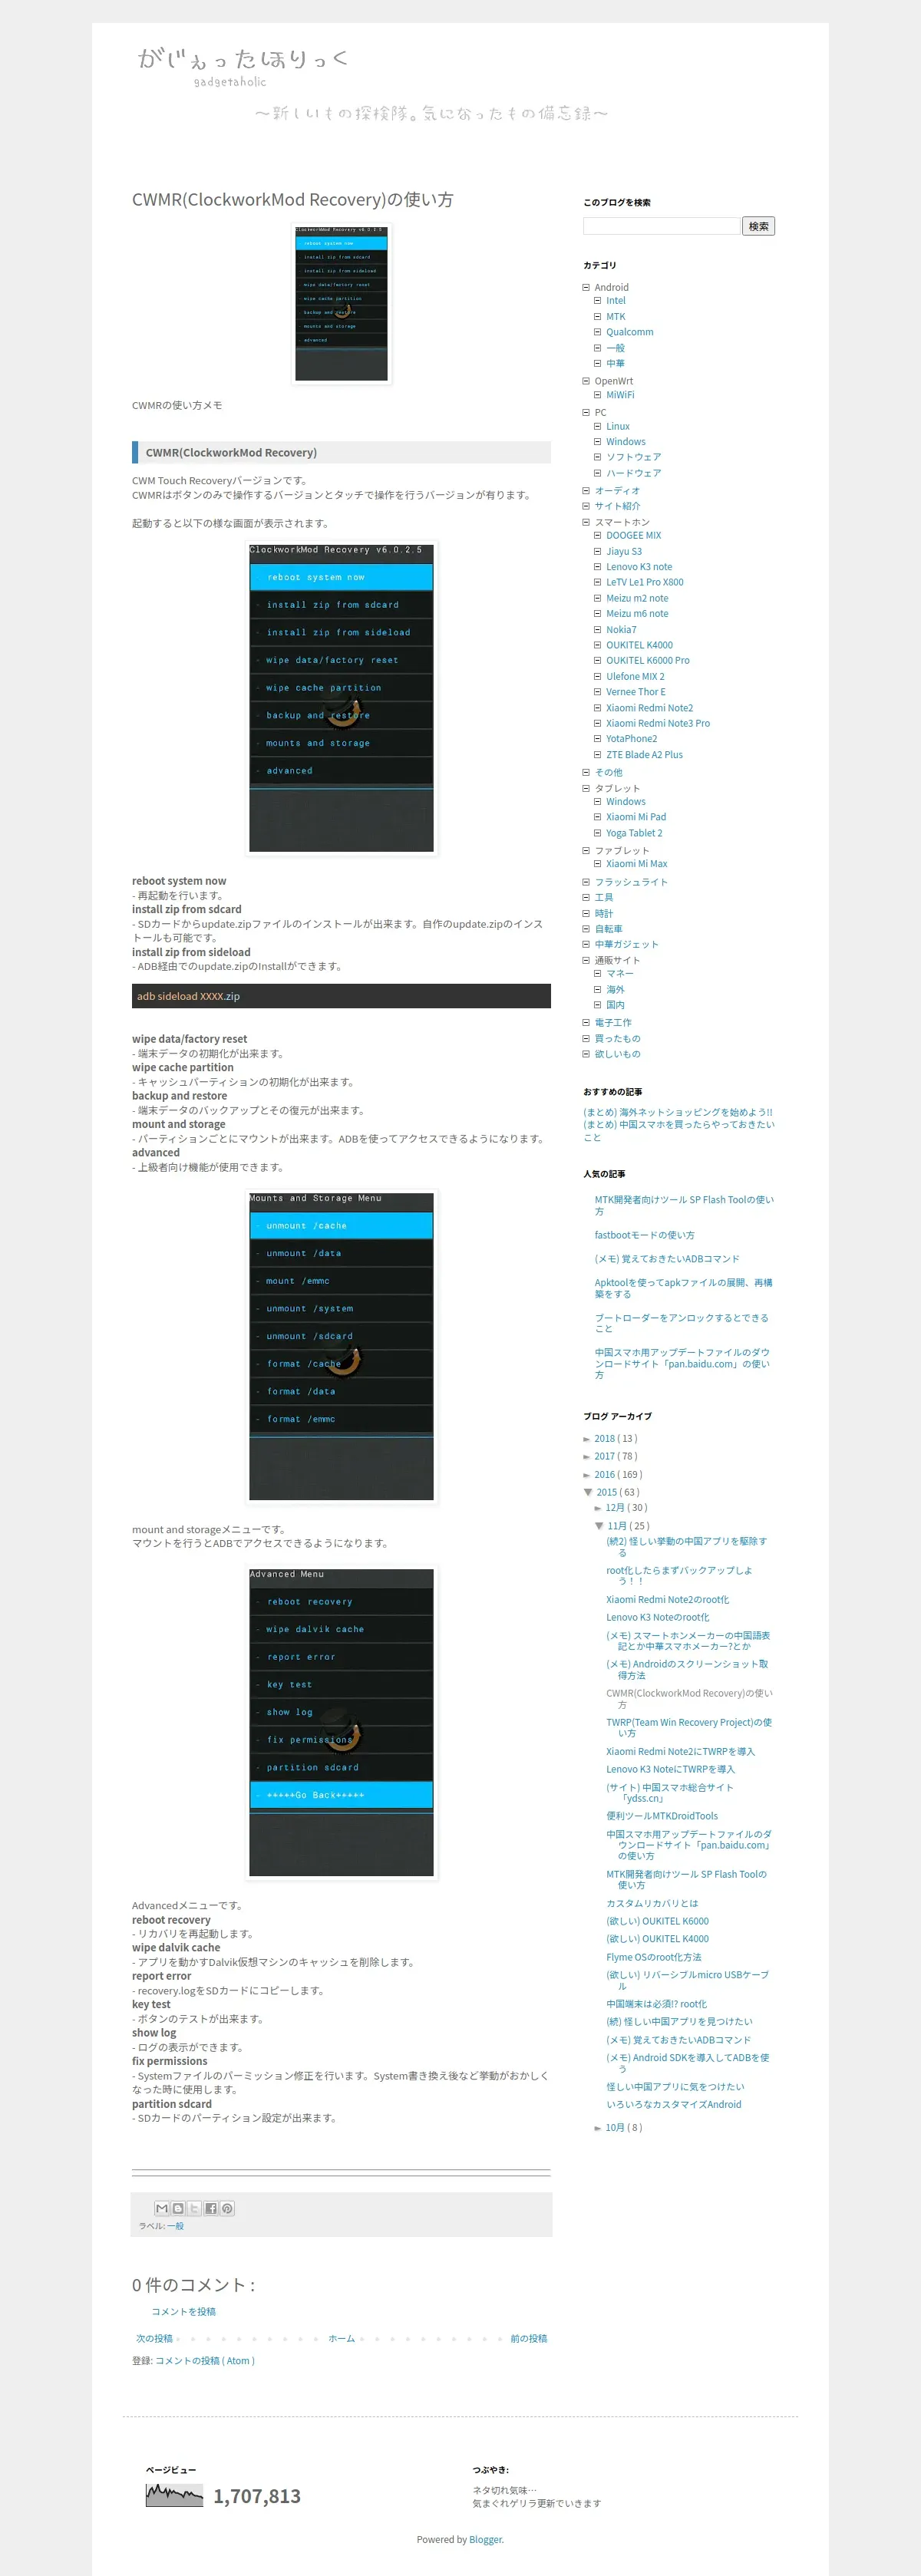Open the TWRP(Team Win Recovery Project) archive post
The image size is (921, 2576).
pyautogui.click(x=689, y=1728)
